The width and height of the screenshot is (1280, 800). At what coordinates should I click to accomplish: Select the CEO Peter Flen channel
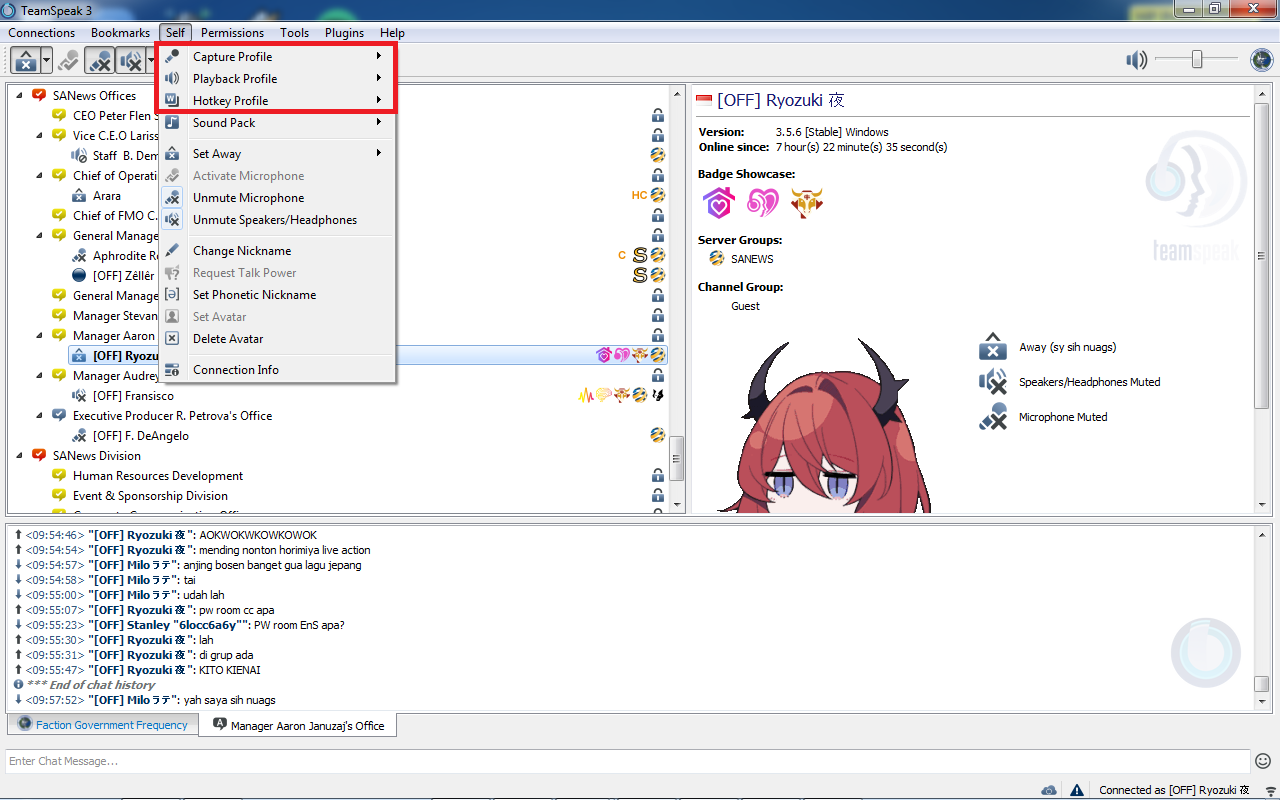(x=115, y=115)
